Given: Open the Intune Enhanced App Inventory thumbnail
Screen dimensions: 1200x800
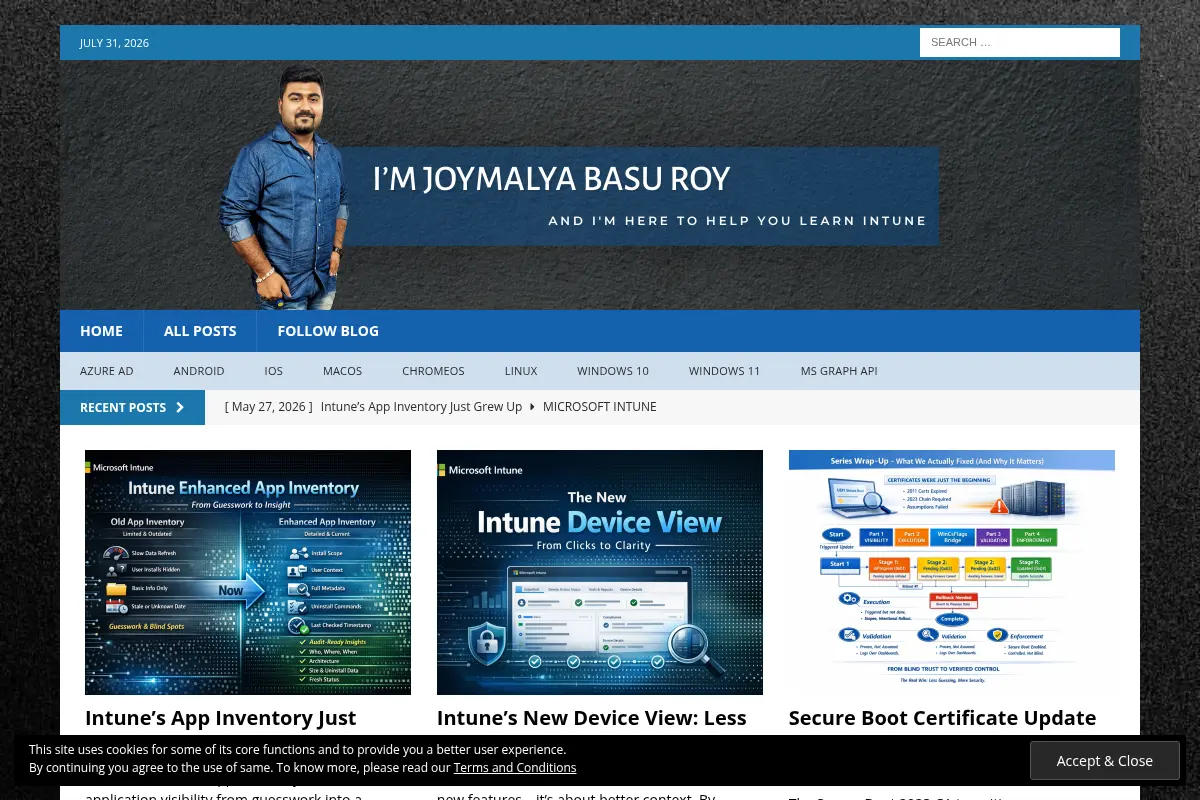Looking at the screenshot, I should (248, 572).
